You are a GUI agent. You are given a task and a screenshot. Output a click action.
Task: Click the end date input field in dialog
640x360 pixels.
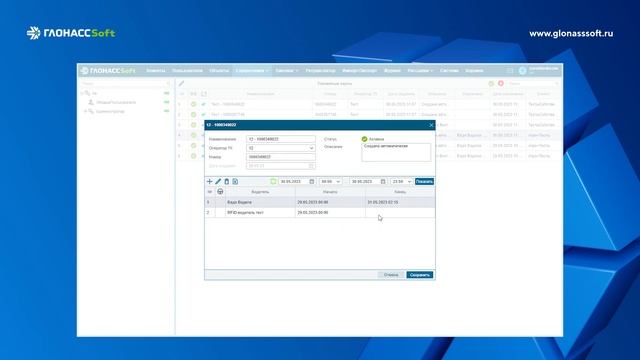tap(368, 181)
